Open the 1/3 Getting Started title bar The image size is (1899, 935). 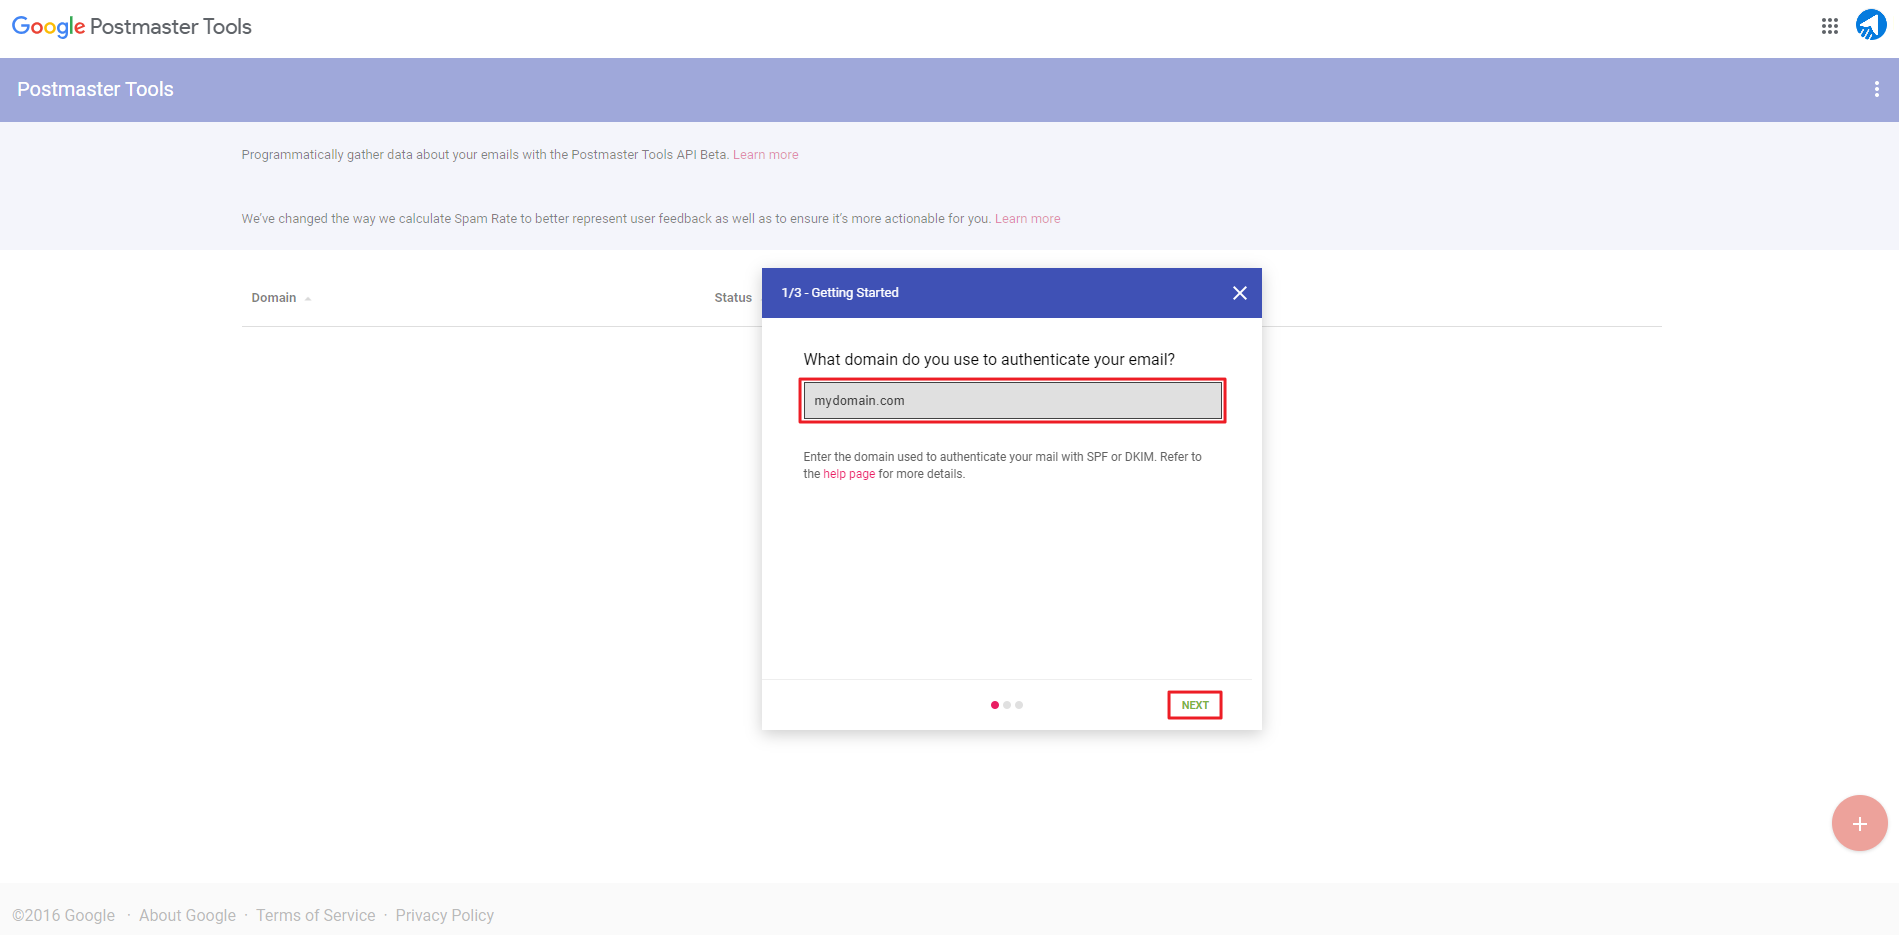pos(839,292)
